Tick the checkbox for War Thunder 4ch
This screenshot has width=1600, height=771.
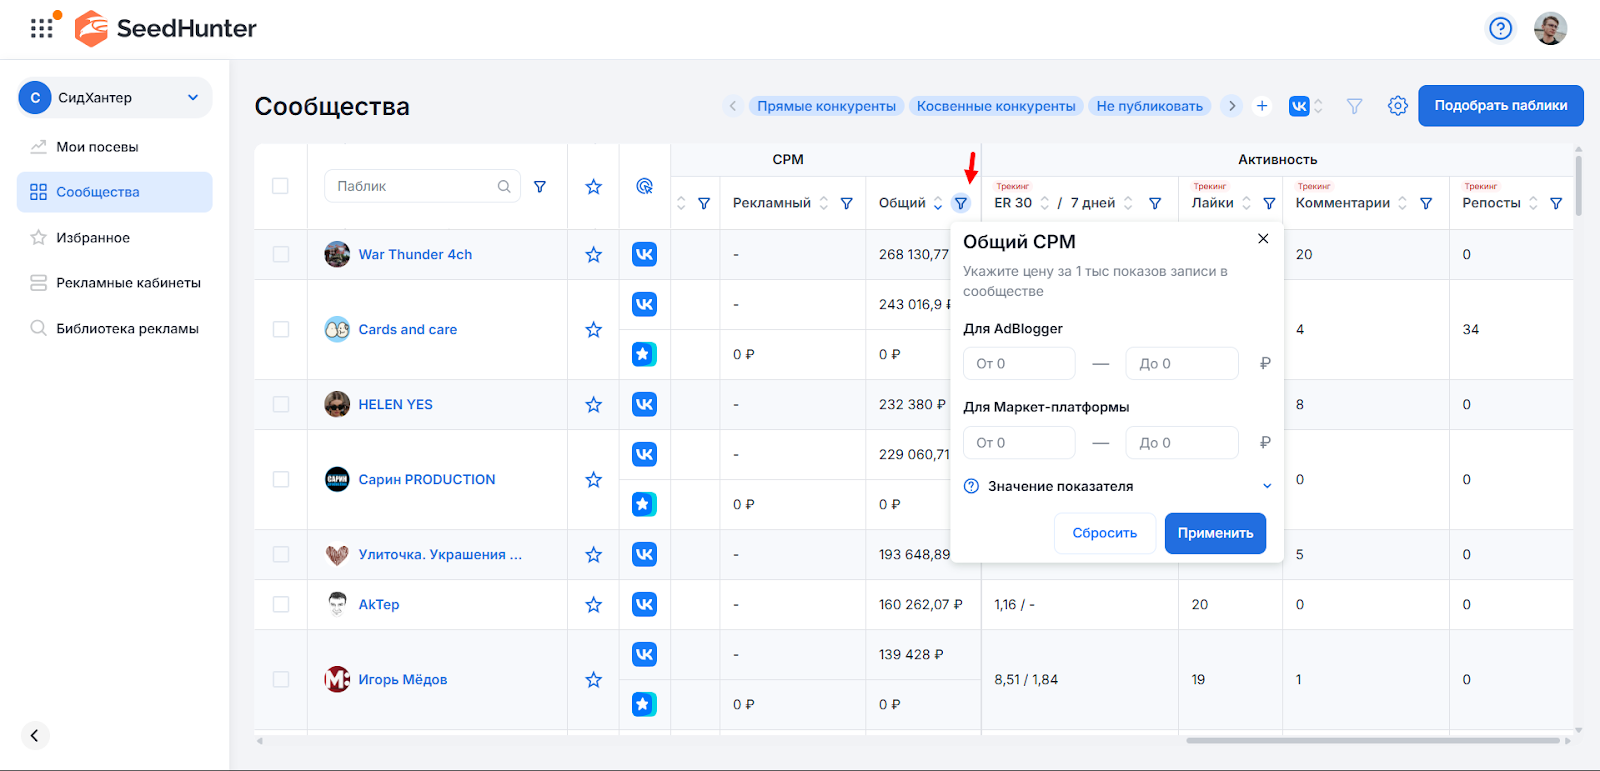point(281,255)
